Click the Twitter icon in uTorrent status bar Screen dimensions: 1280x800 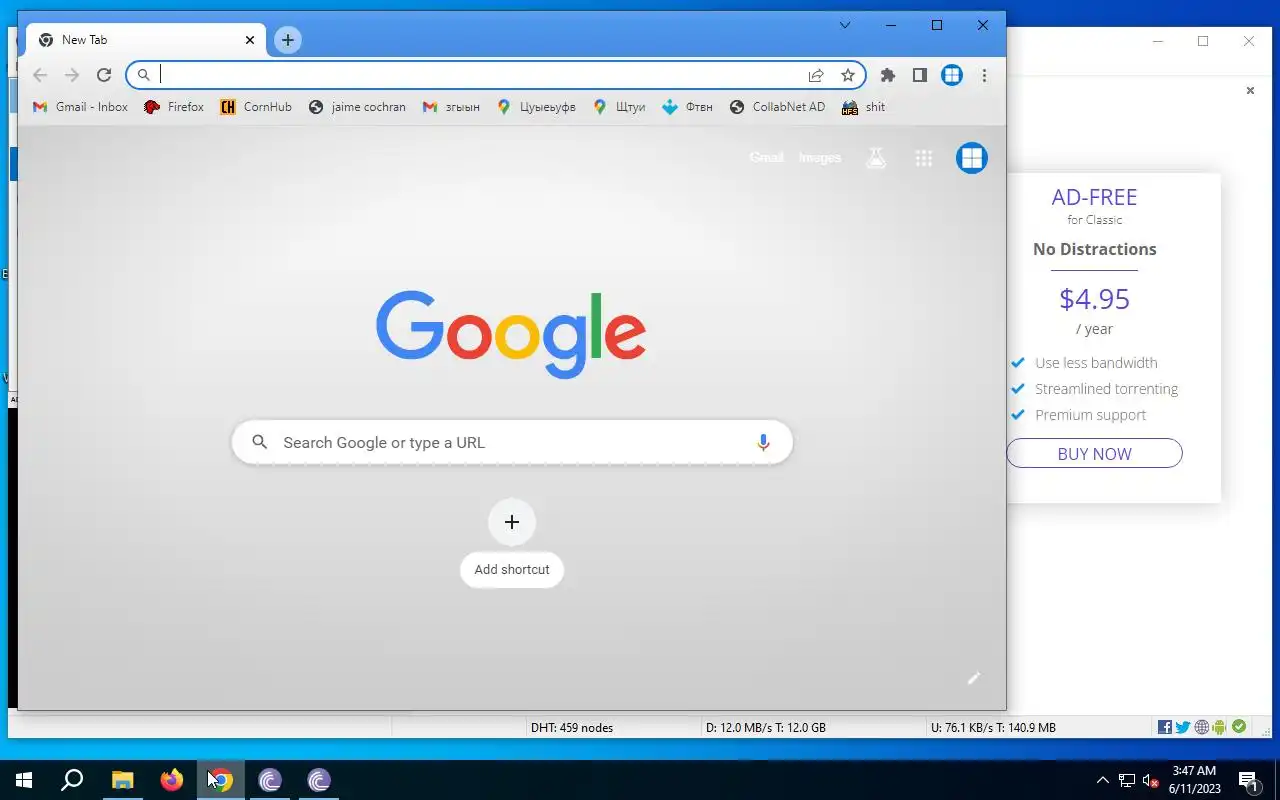pos(1183,727)
